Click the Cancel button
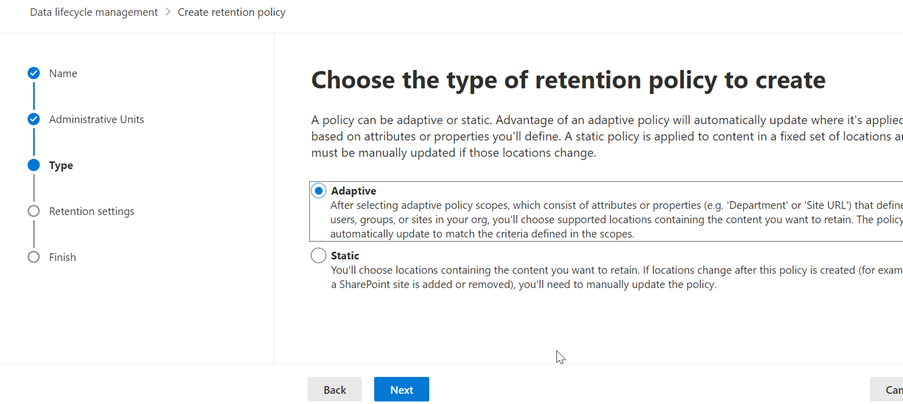This screenshot has height=404, width=903. [888, 389]
